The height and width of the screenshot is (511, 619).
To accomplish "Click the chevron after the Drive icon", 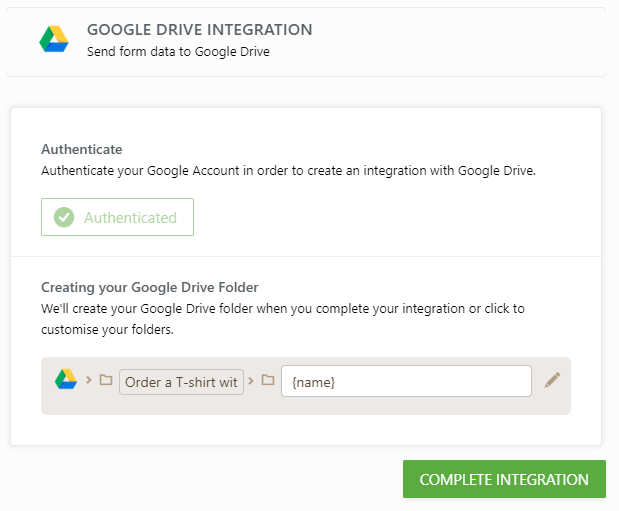I will click(89, 380).
